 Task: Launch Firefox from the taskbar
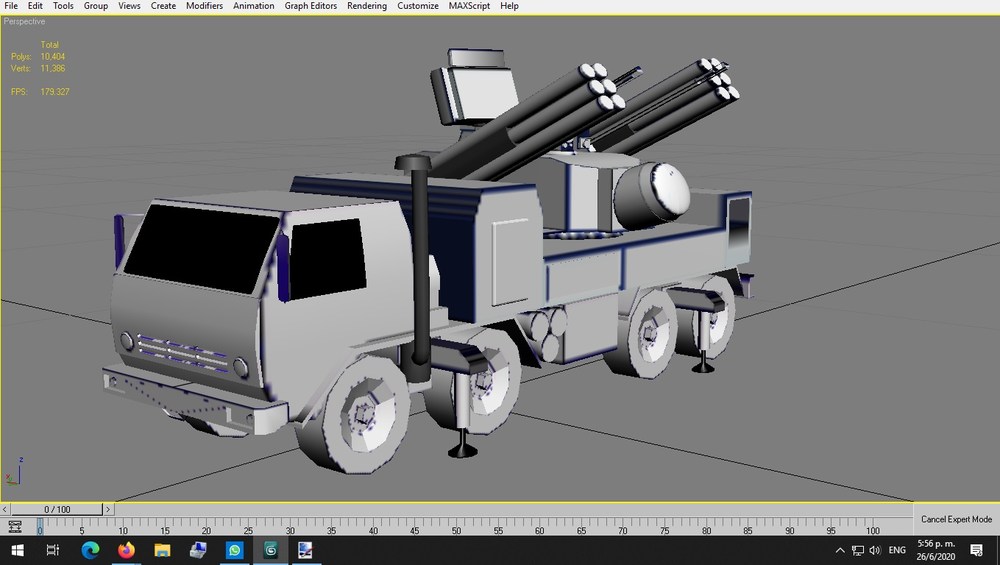pyautogui.click(x=126, y=550)
